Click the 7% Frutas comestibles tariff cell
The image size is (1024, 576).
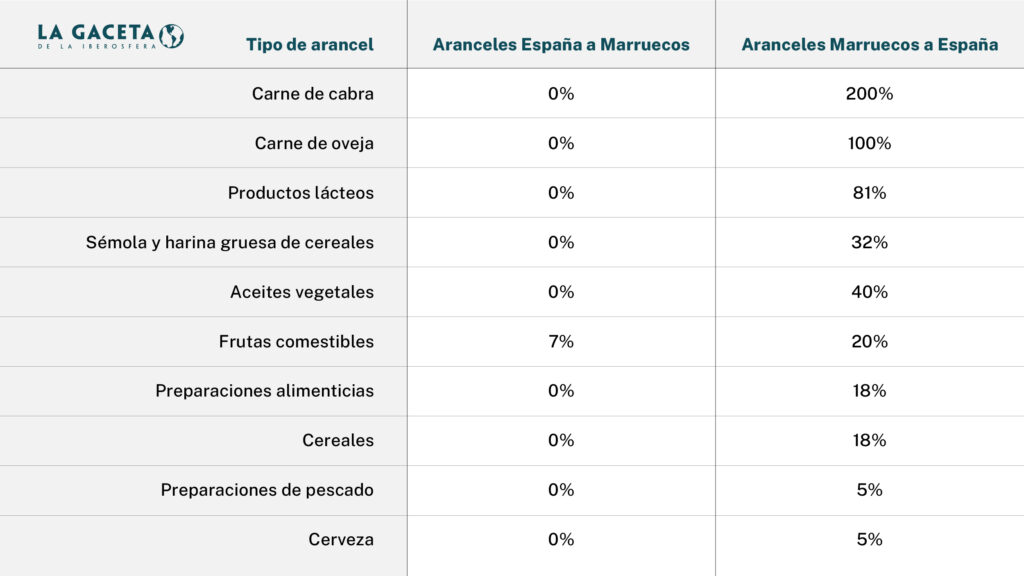[x=561, y=342]
